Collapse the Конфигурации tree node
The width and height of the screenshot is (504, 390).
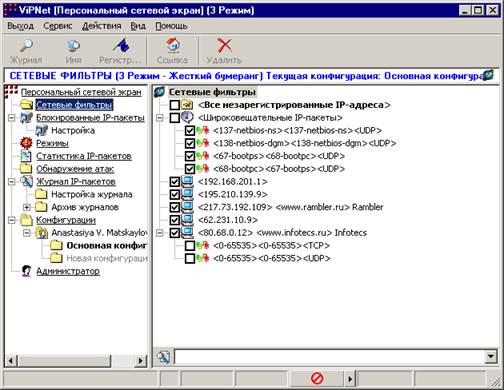tap(12, 220)
